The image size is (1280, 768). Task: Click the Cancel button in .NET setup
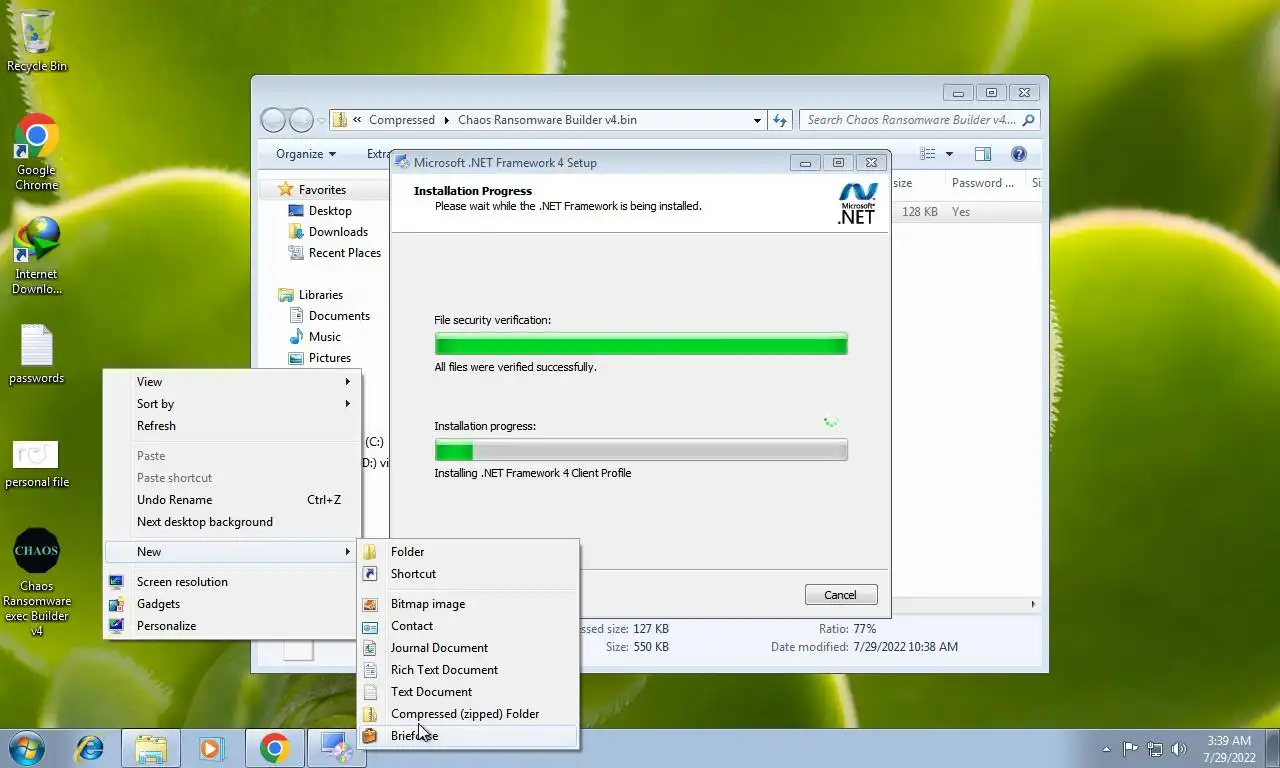pyautogui.click(x=840, y=595)
